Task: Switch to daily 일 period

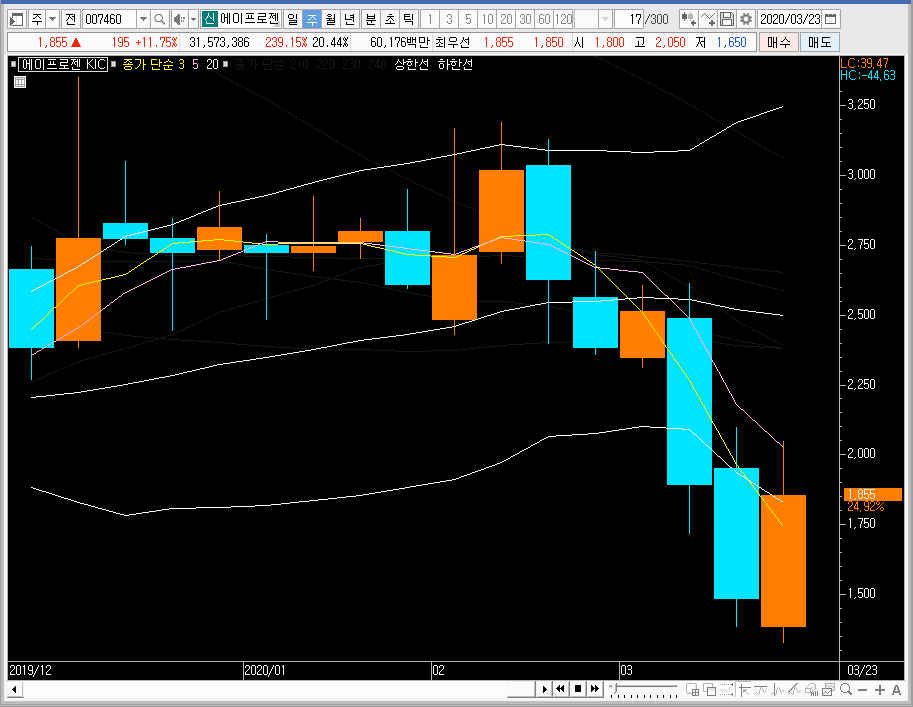Action: (x=292, y=19)
